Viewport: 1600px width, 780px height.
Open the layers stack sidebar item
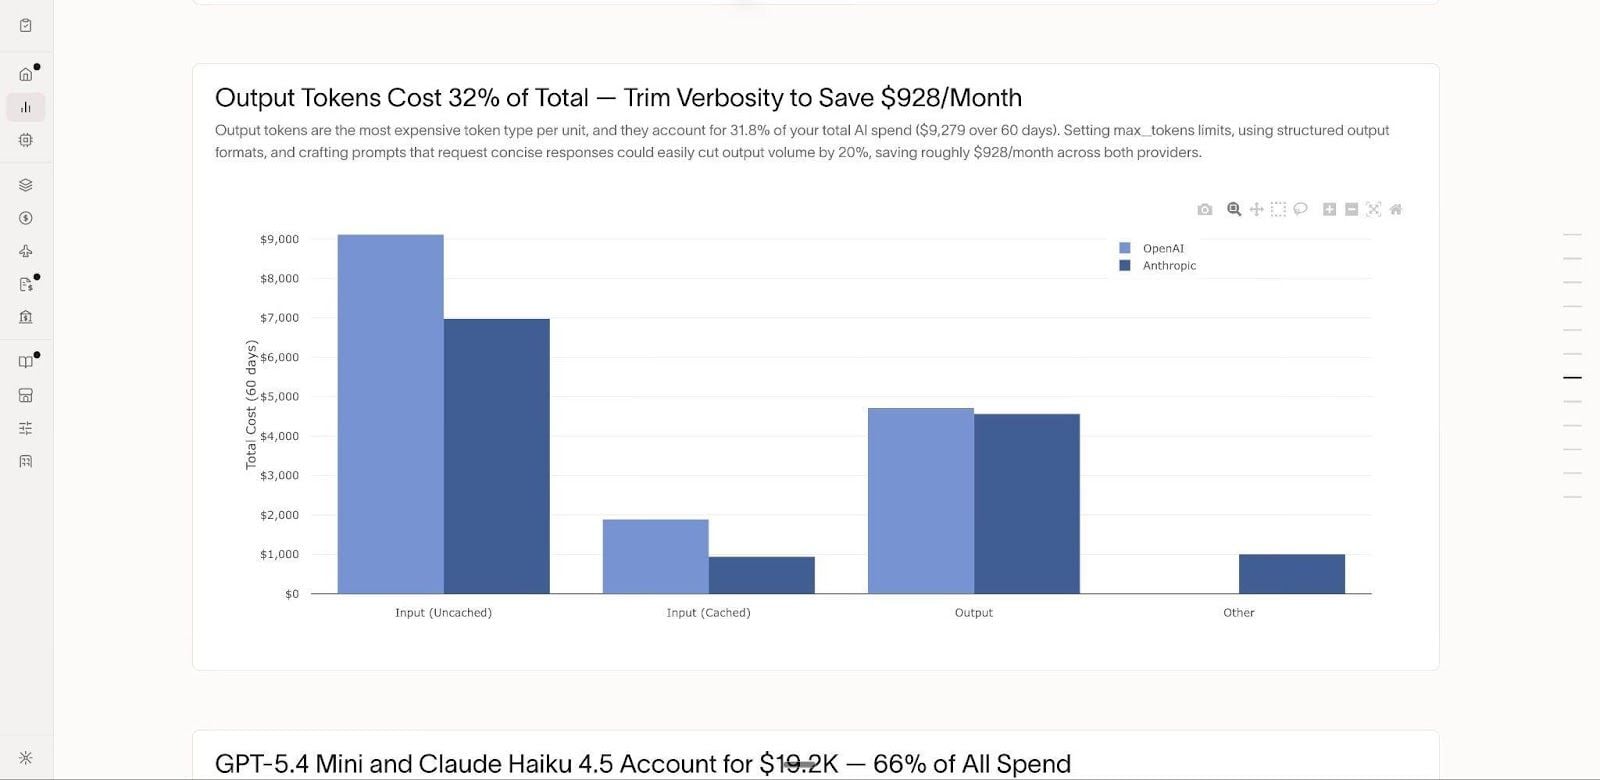point(26,185)
